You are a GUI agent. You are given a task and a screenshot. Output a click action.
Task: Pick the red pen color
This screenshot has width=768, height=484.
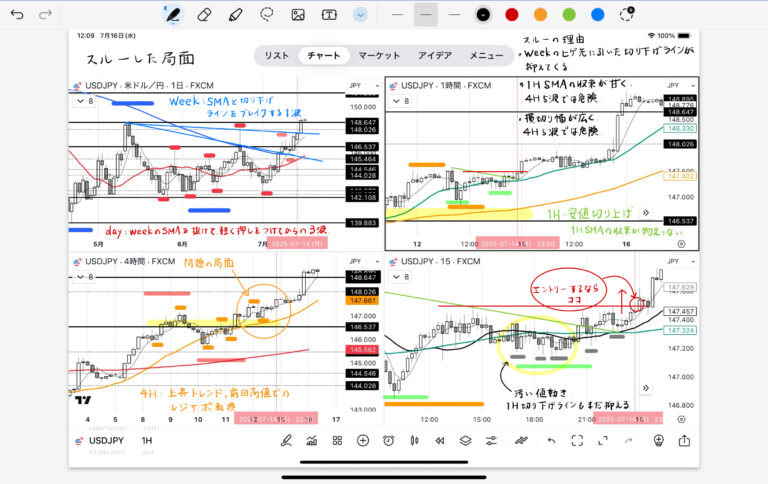tap(512, 15)
